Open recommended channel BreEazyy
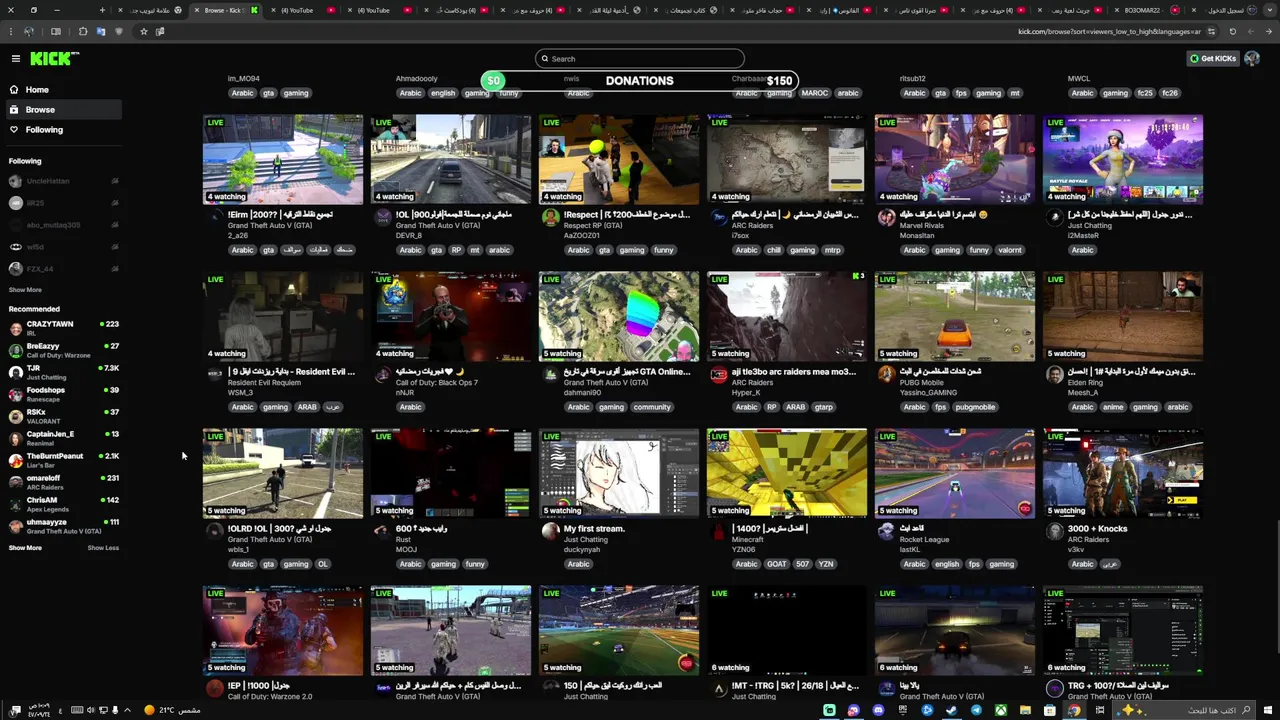The height and width of the screenshot is (720, 1280). point(64,349)
